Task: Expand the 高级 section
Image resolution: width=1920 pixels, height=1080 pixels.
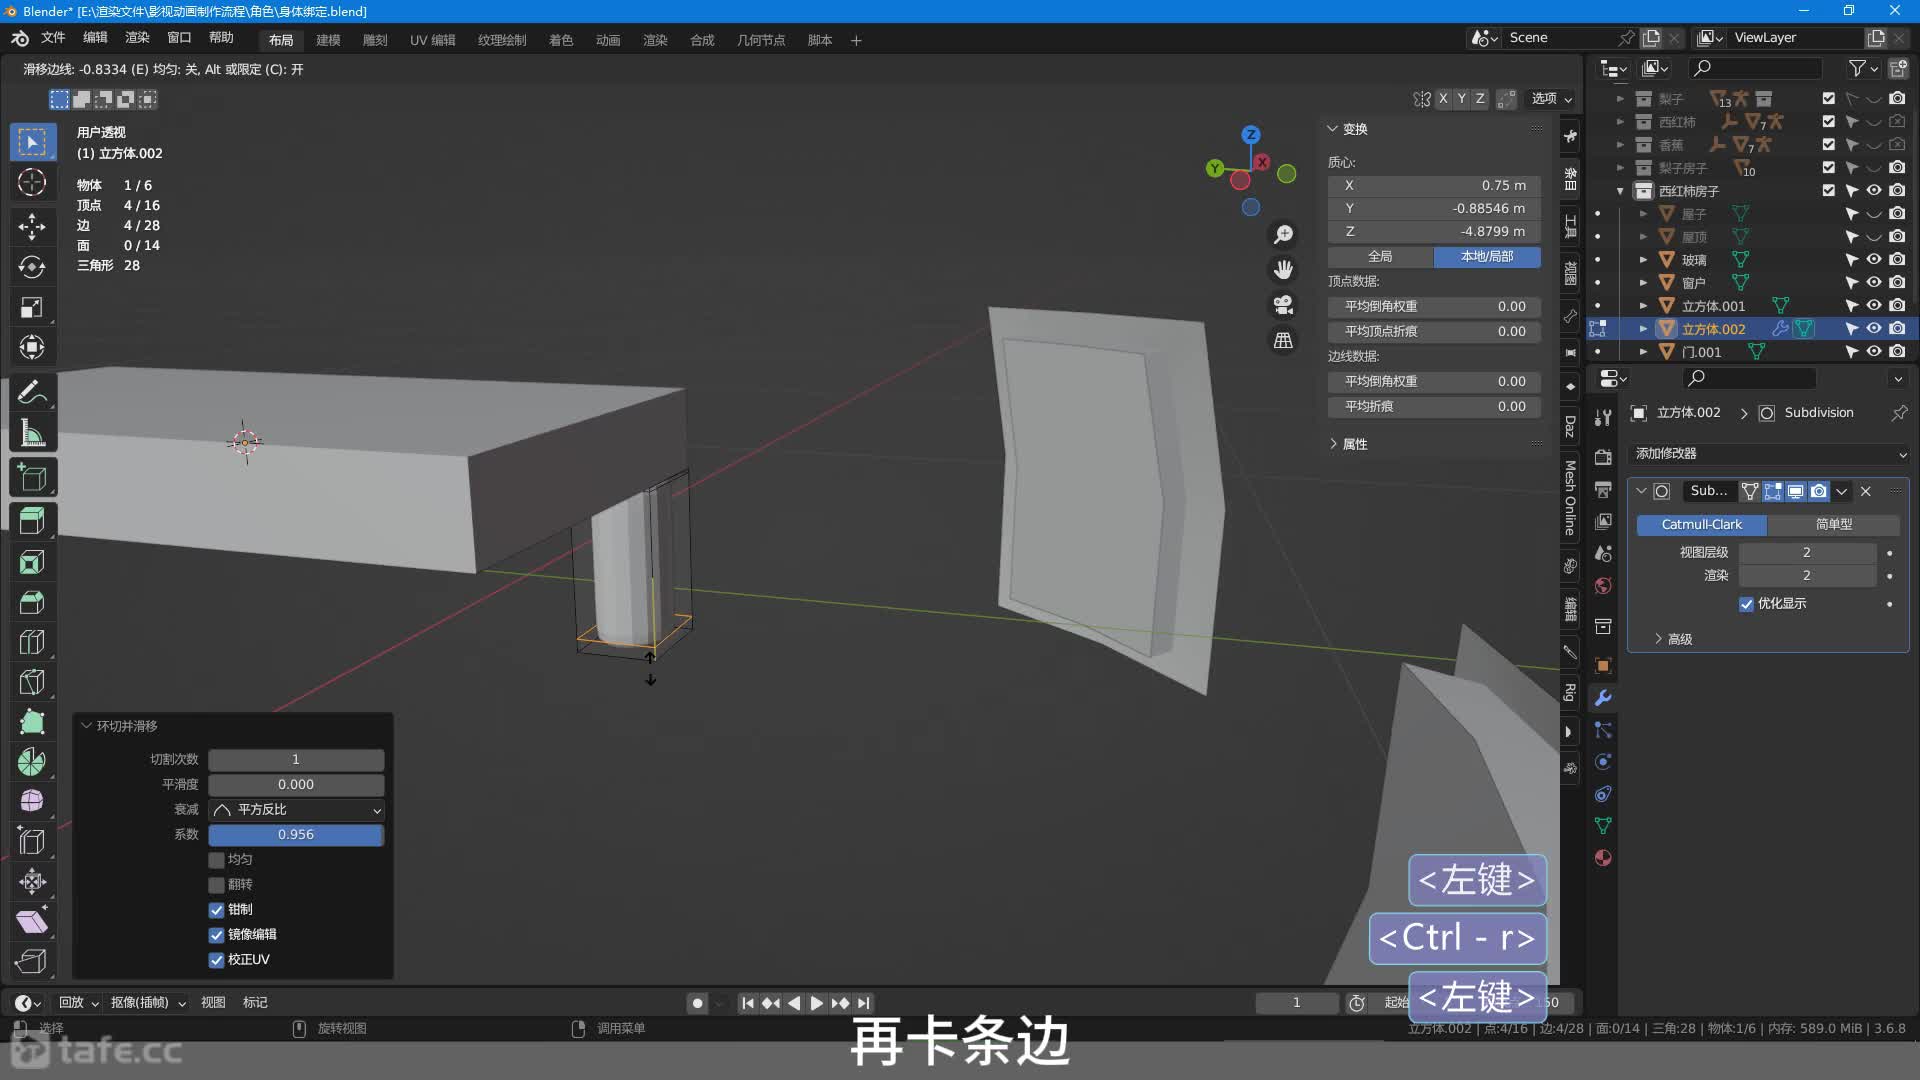Action: (1658, 639)
